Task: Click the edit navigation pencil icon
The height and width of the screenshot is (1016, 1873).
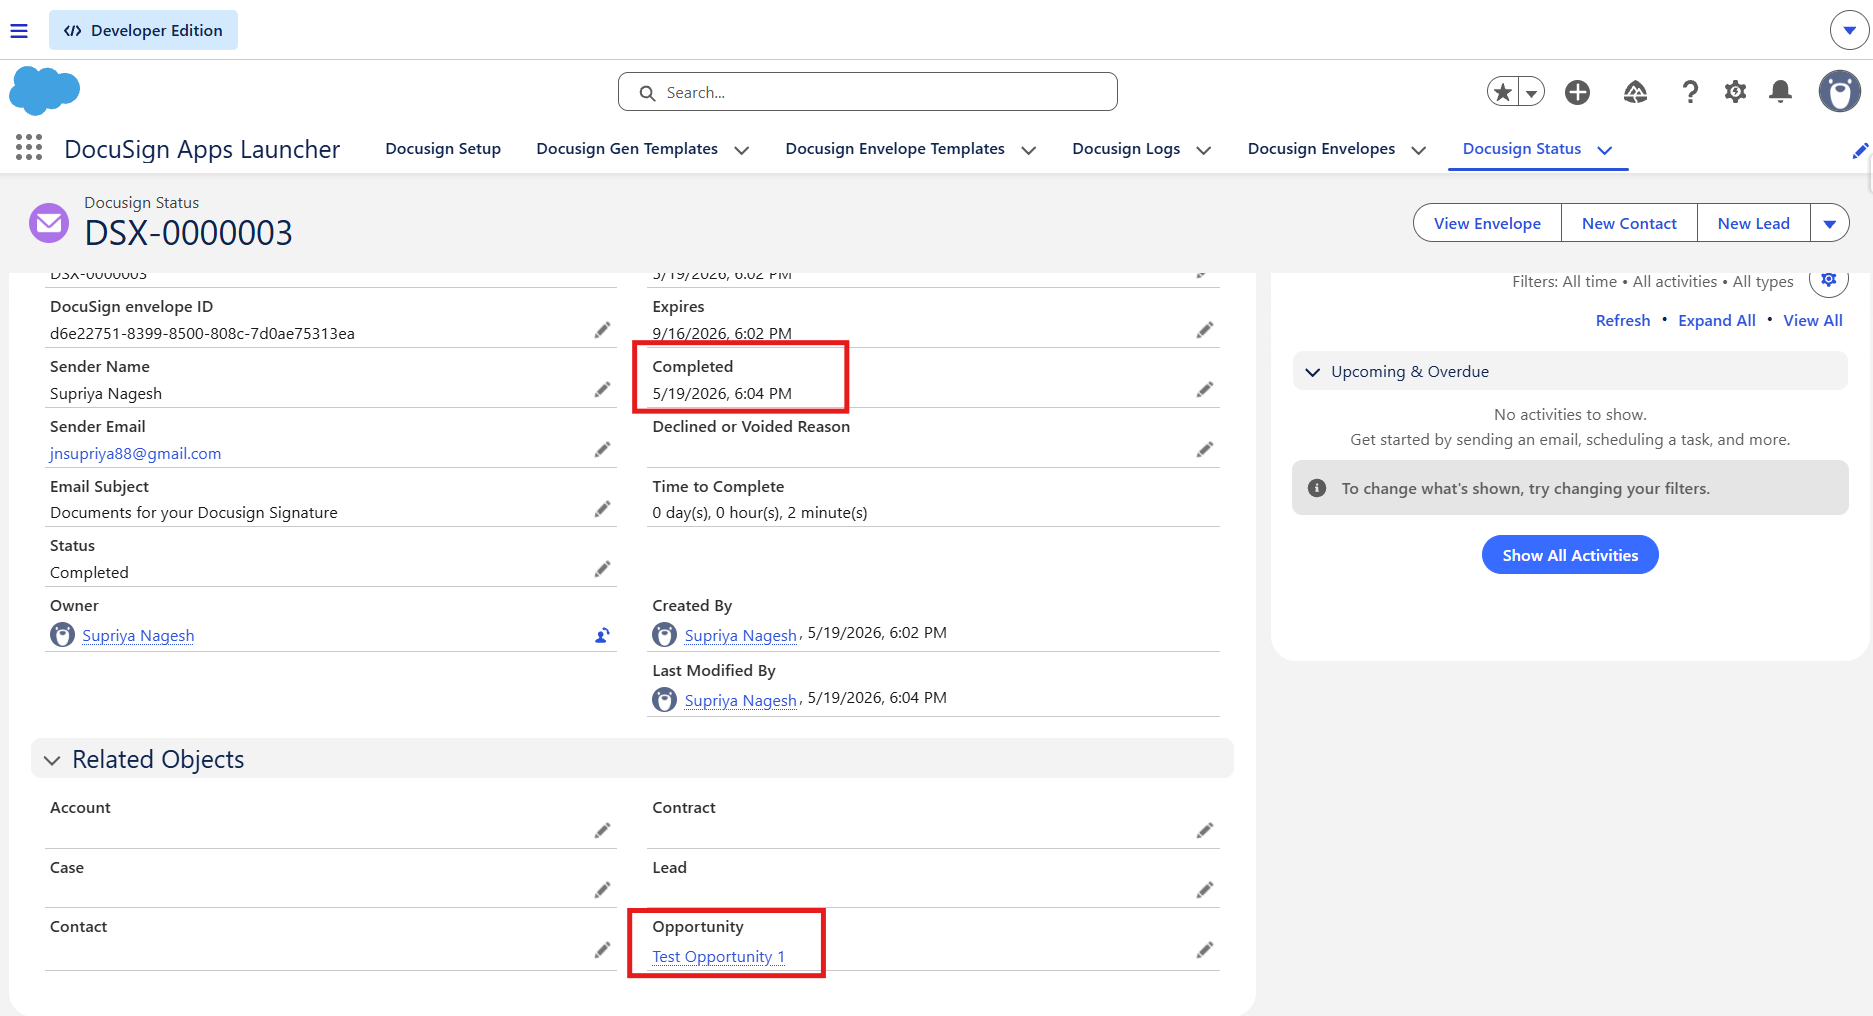Action: (1860, 150)
